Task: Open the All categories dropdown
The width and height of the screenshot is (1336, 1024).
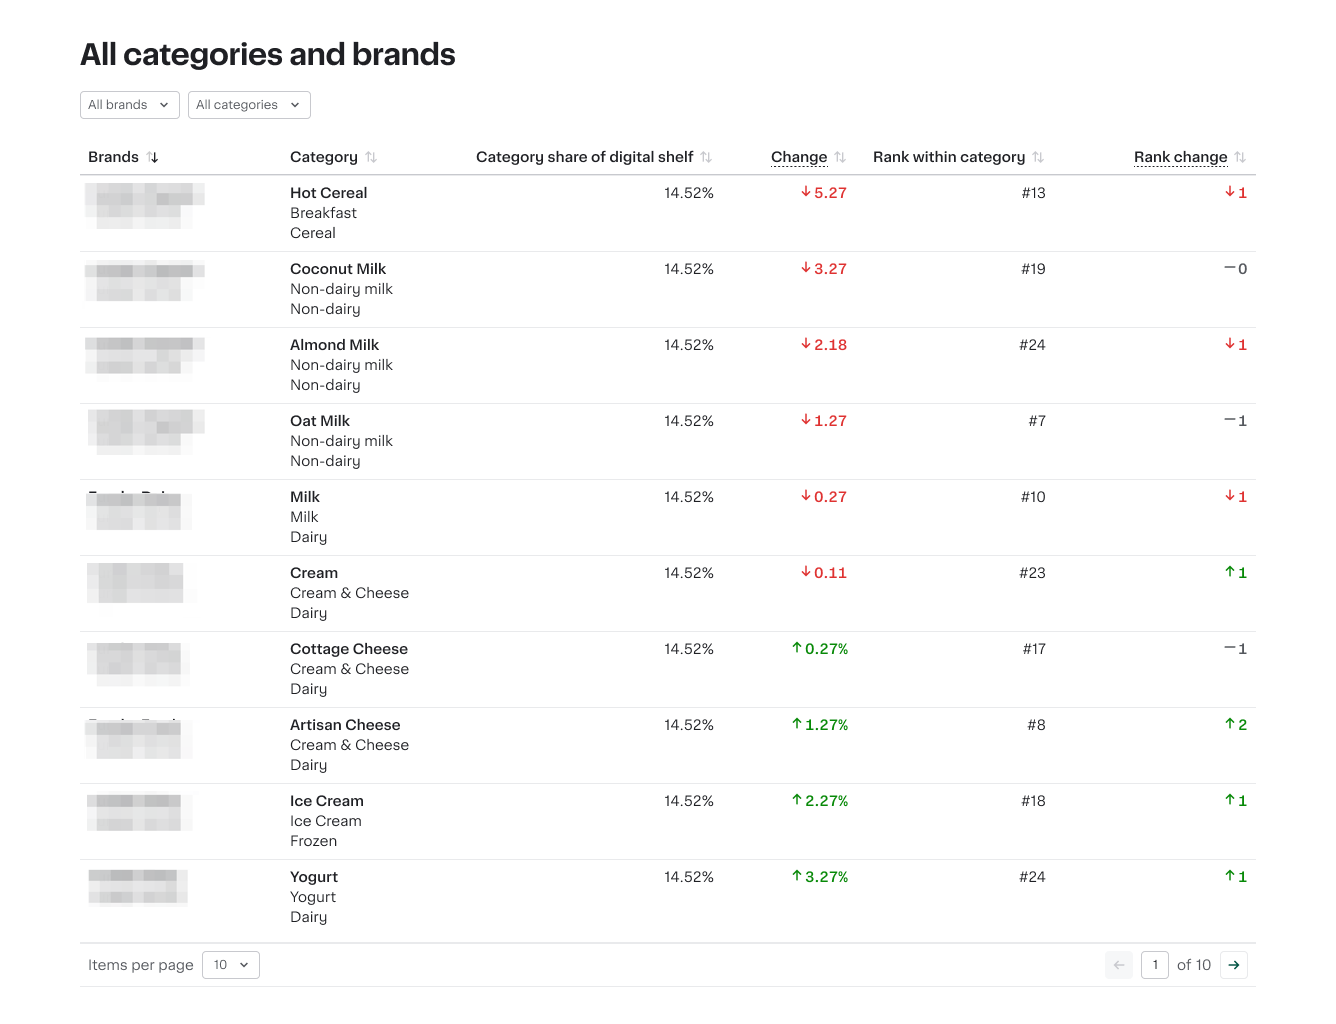Action: click(248, 104)
